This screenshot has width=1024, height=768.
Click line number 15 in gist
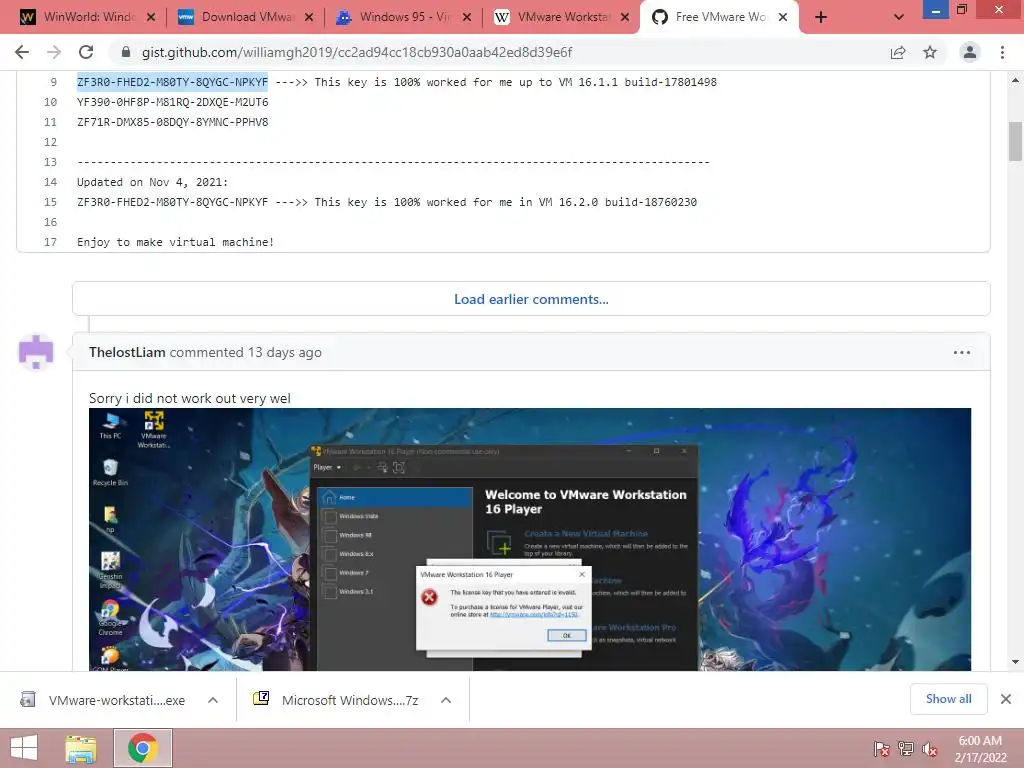click(x=50, y=202)
